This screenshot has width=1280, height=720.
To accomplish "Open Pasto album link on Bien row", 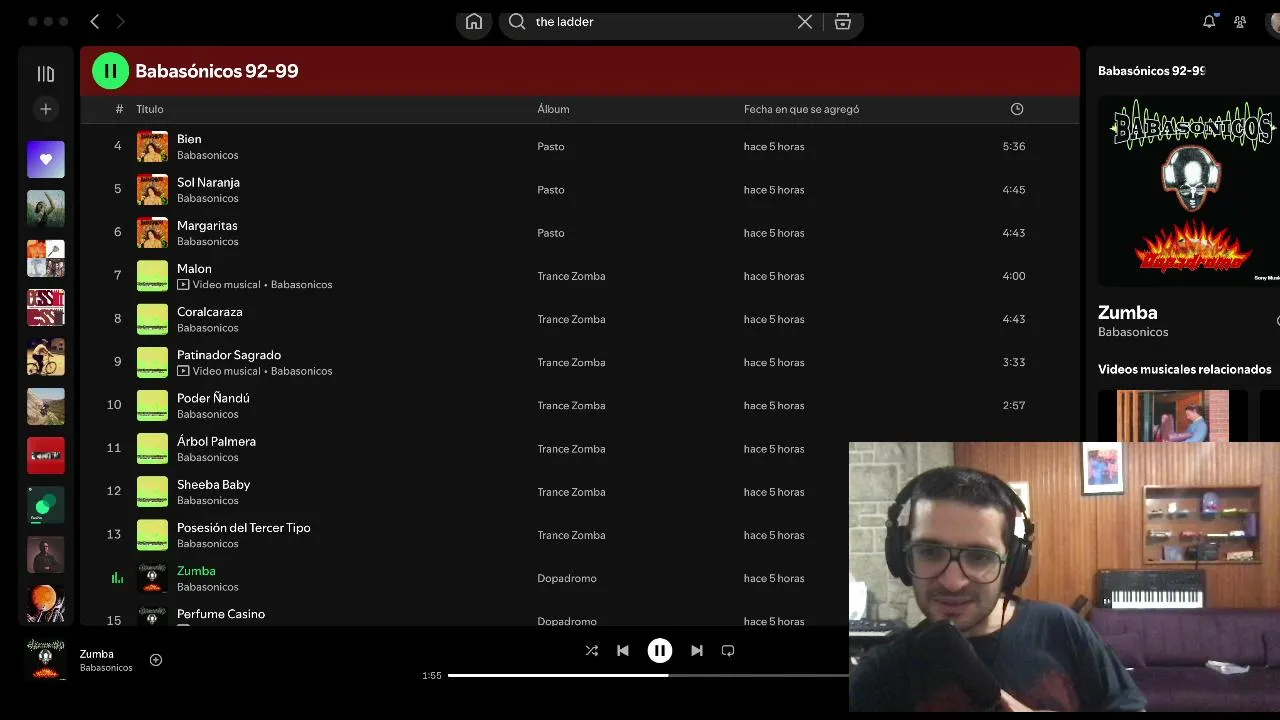I will tap(551, 146).
